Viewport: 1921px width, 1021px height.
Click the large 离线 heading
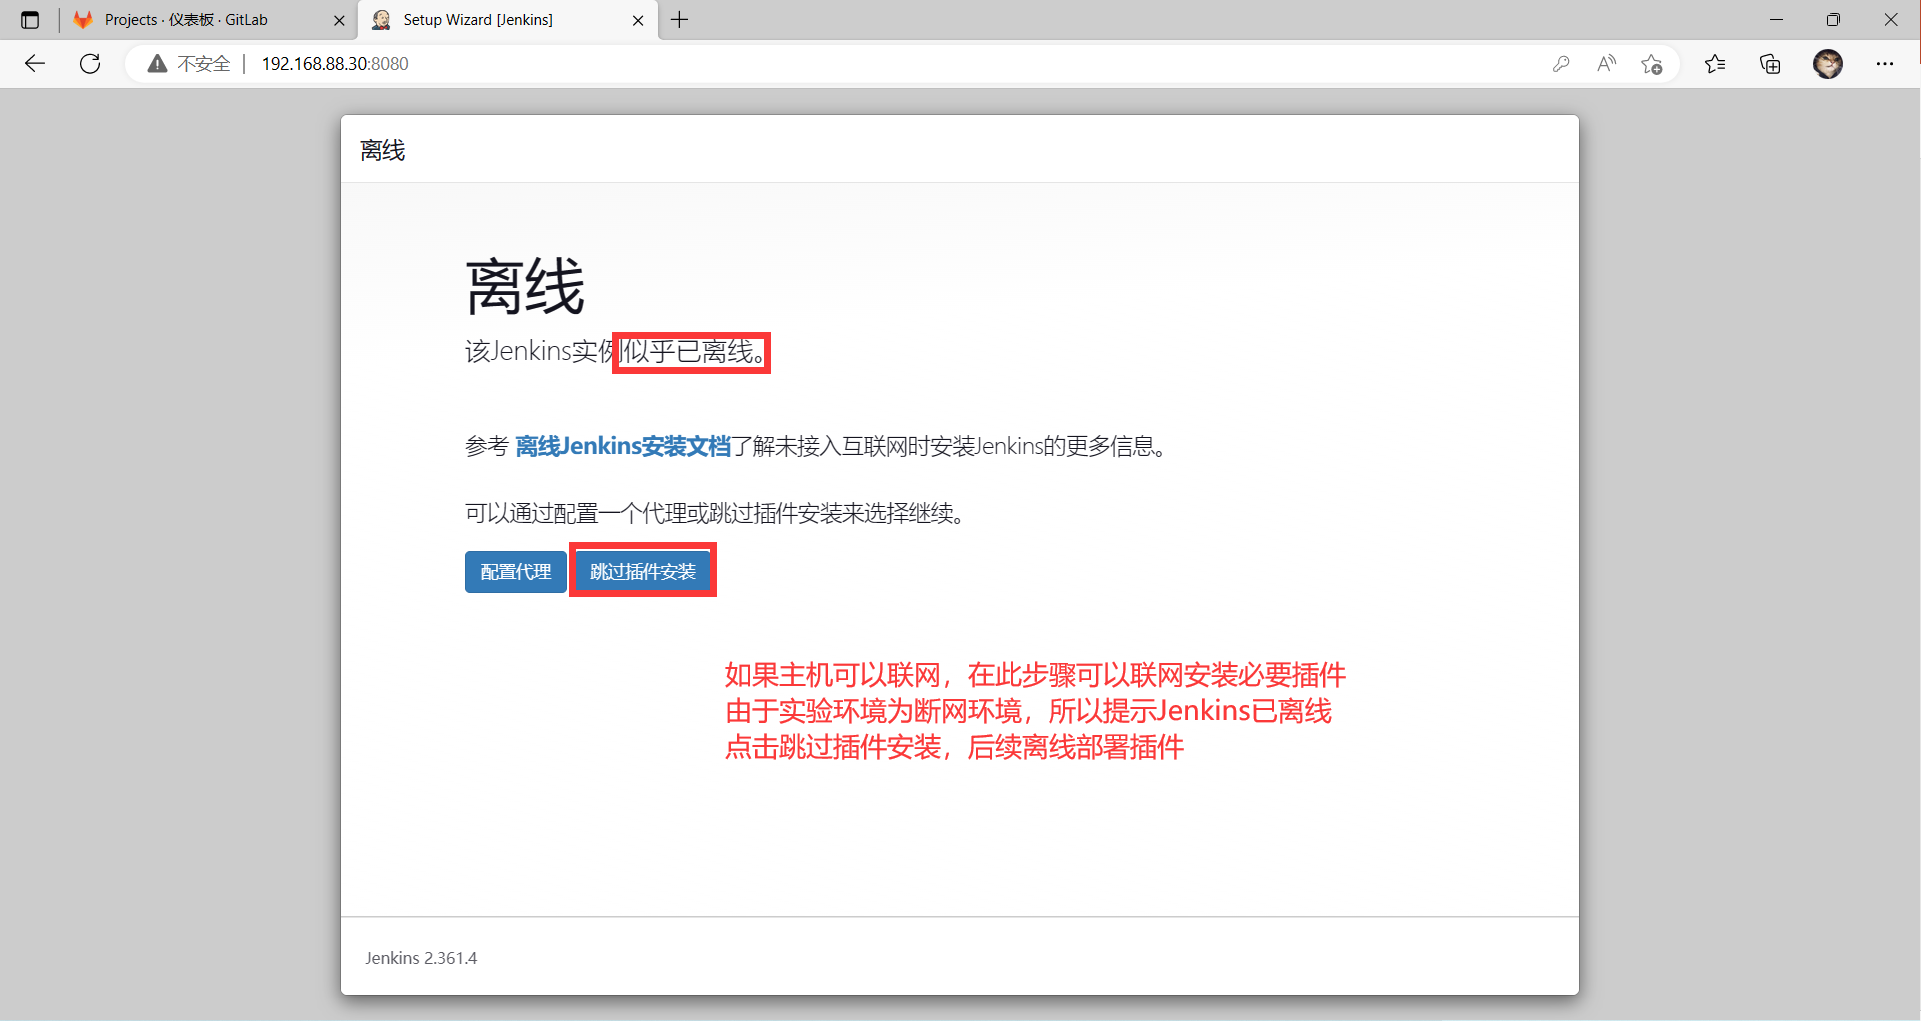[x=525, y=288]
